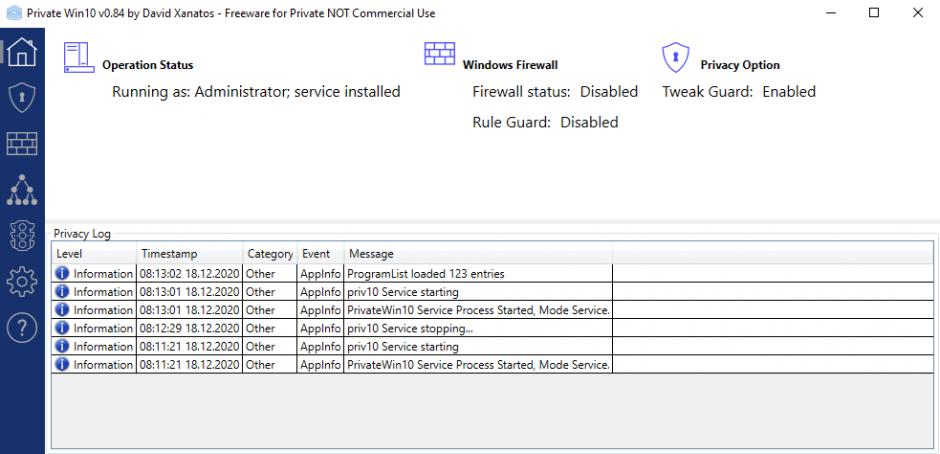Sort log by Event column header
The width and height of the screenshot is (940, 454).
321,254
